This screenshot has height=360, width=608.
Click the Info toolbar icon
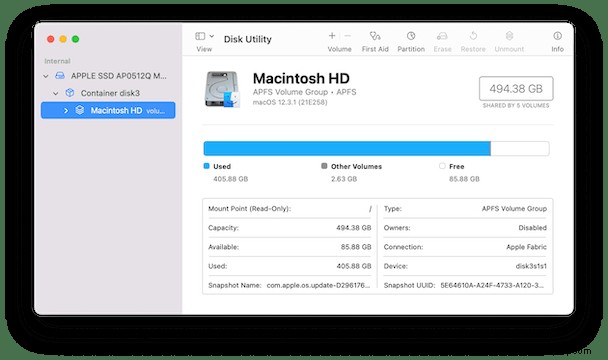point(557,36)
